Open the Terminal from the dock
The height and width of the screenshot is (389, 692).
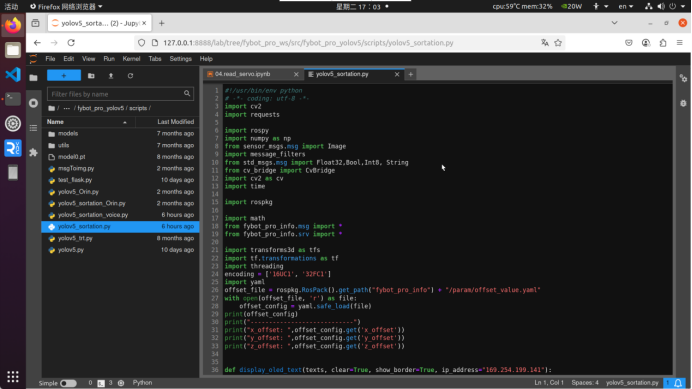pos(13,99)
